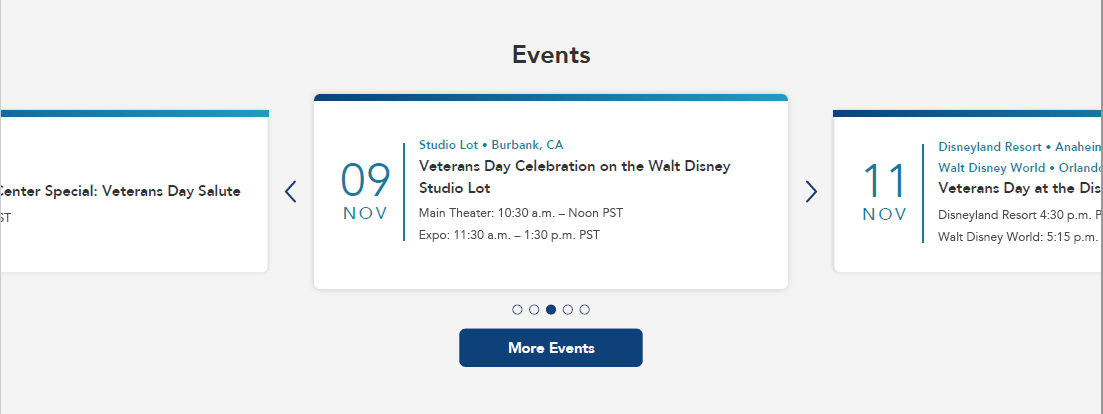Open the Veterans Day Salute event title
The image size is (1103, 414).
pos(120,191)
